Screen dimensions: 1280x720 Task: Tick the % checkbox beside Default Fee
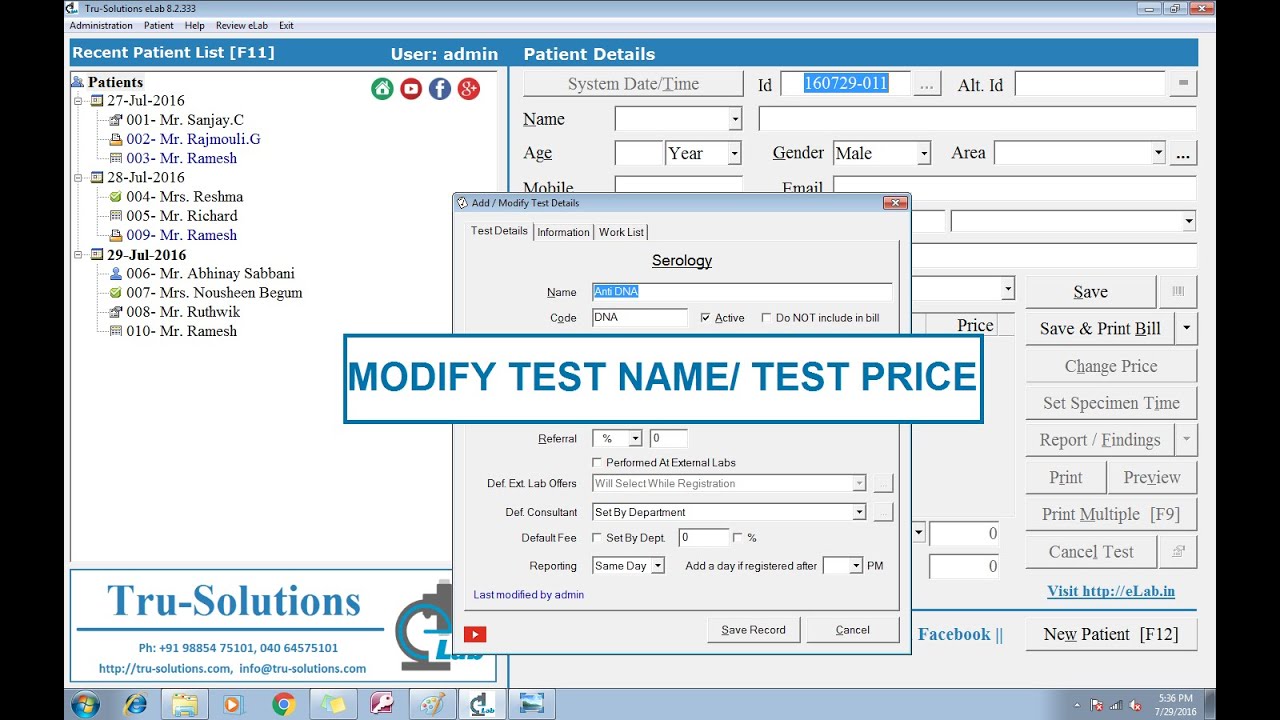738,538
